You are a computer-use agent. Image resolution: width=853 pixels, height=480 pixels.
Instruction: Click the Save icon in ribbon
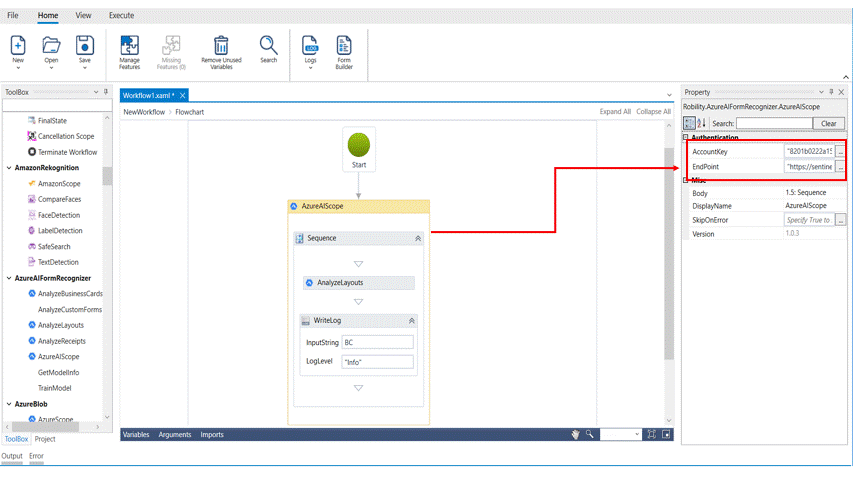(85, 45)
